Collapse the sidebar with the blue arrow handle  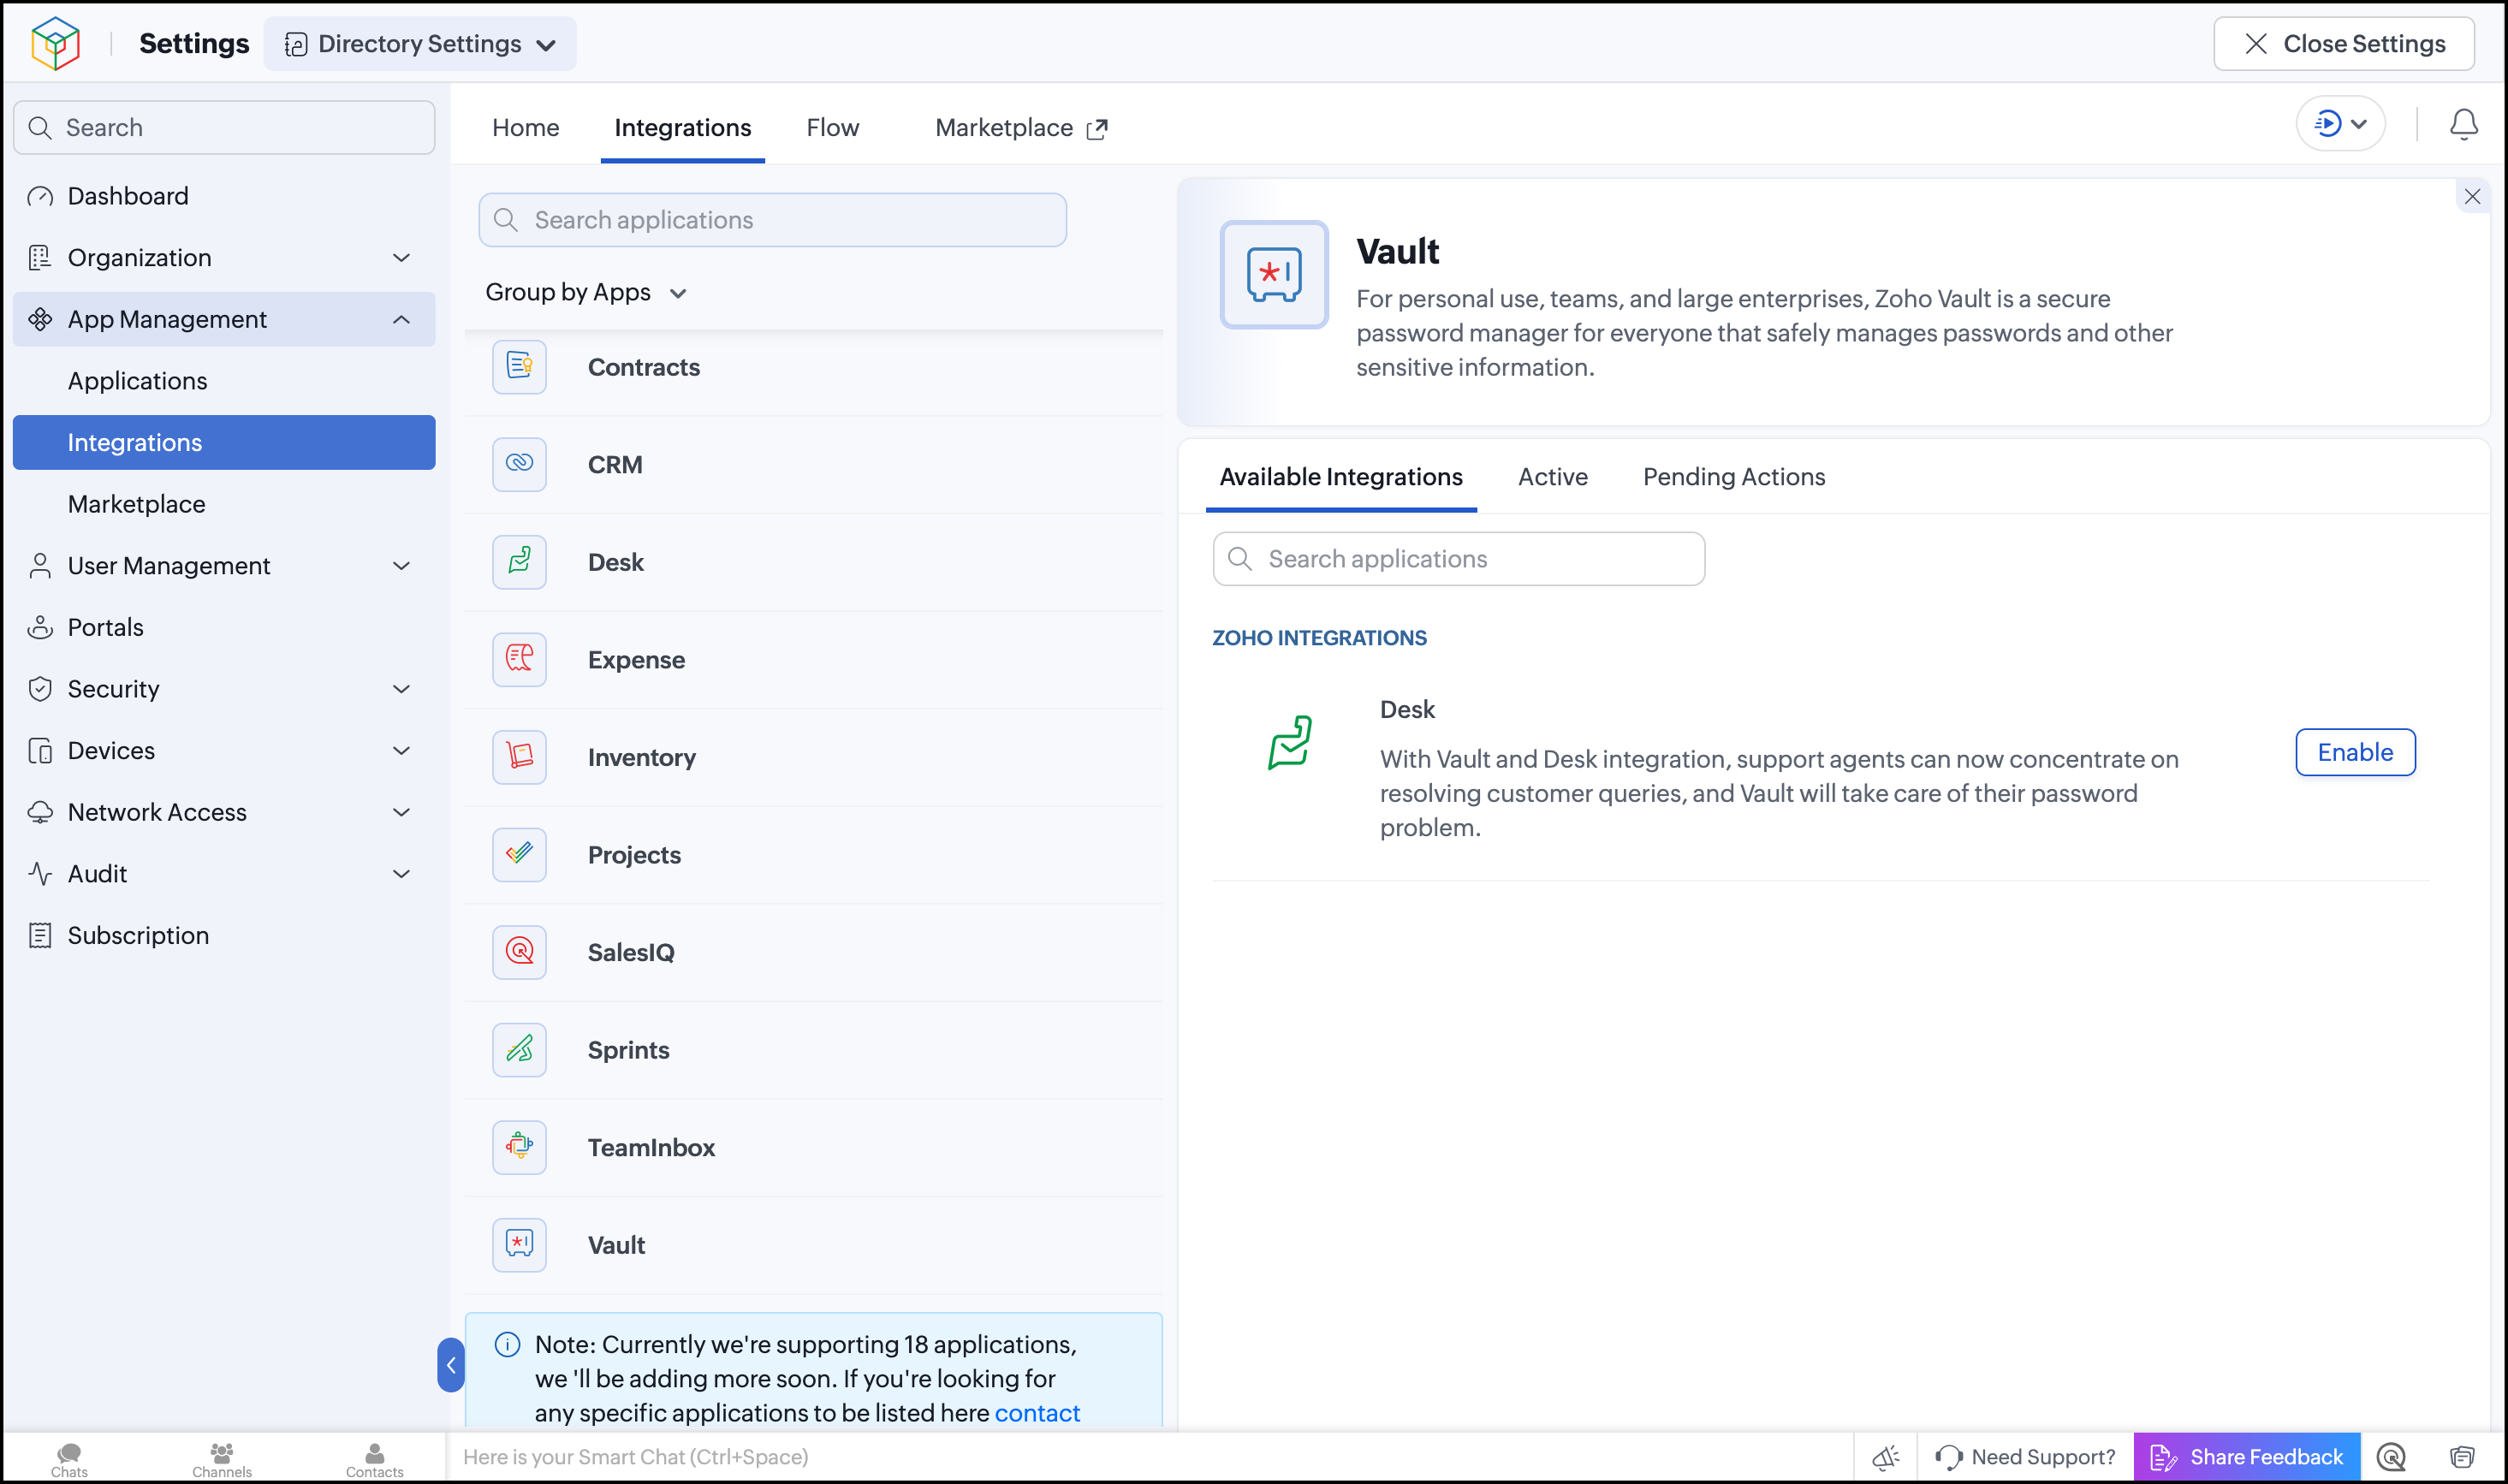tap(451, 1364)
